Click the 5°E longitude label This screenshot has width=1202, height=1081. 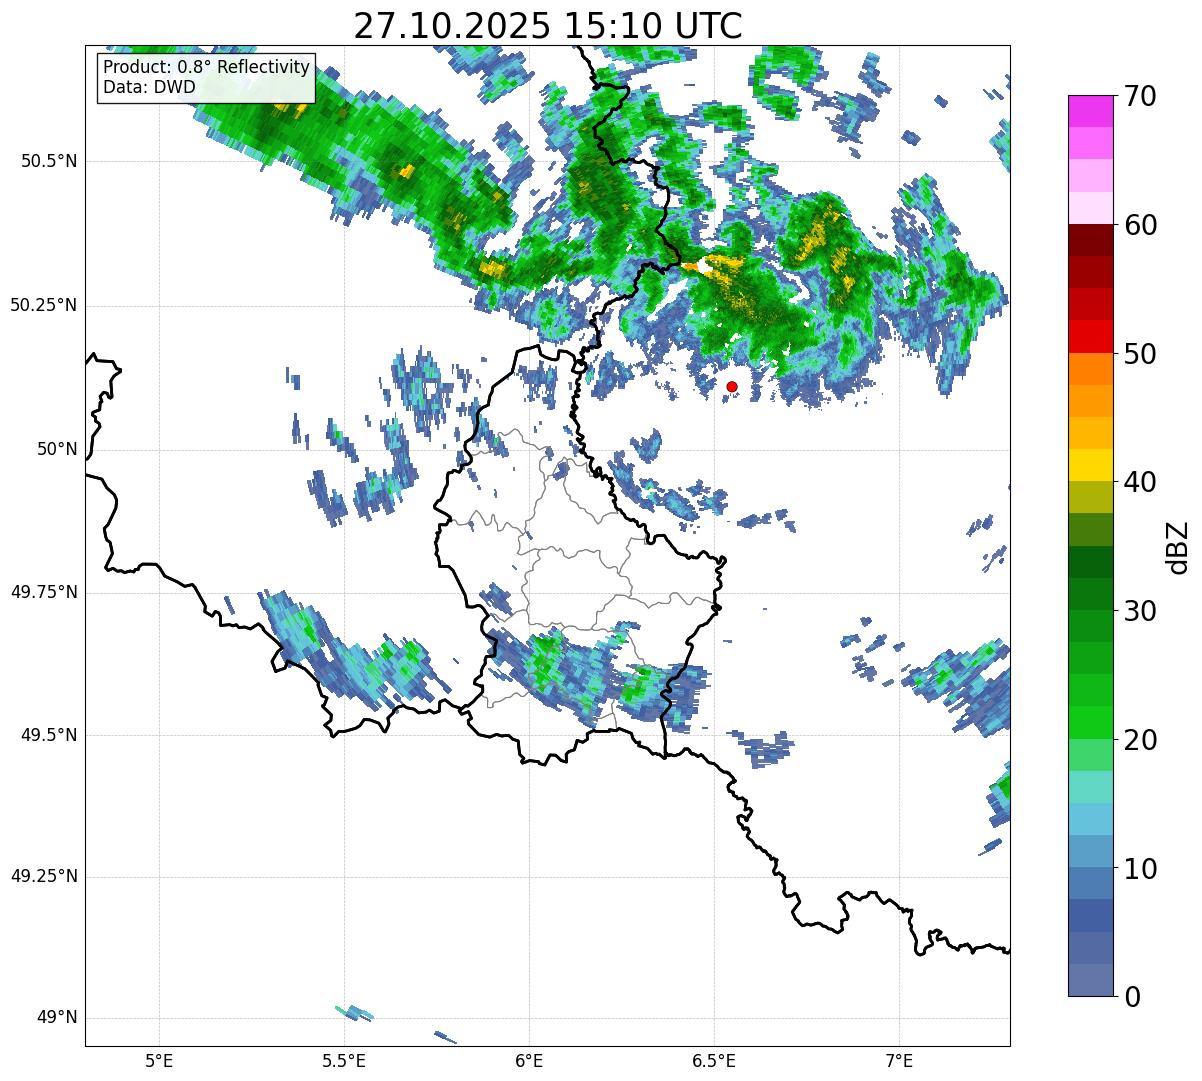pos(159,1060)
